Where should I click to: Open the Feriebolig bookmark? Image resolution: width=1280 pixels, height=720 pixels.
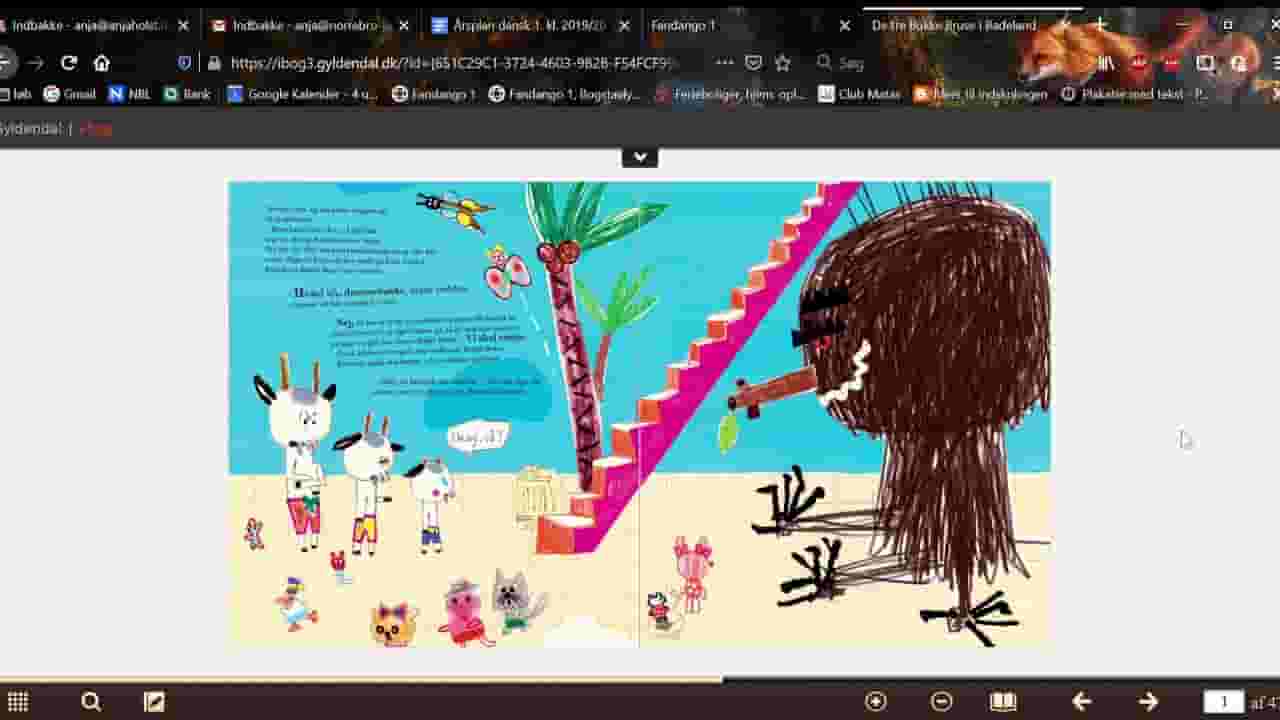pos(730,94)
